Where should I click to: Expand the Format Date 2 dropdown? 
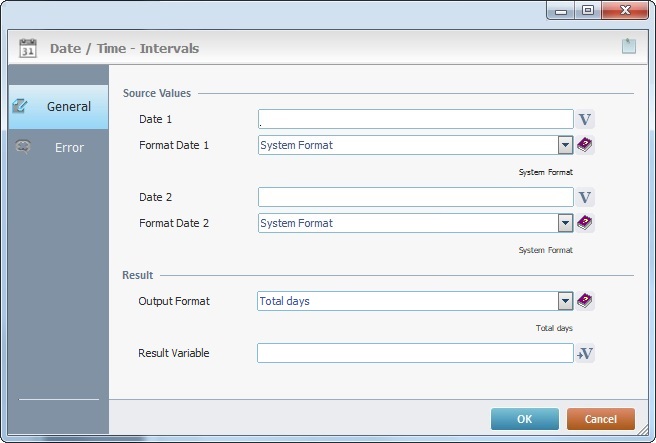pos(565,223)
